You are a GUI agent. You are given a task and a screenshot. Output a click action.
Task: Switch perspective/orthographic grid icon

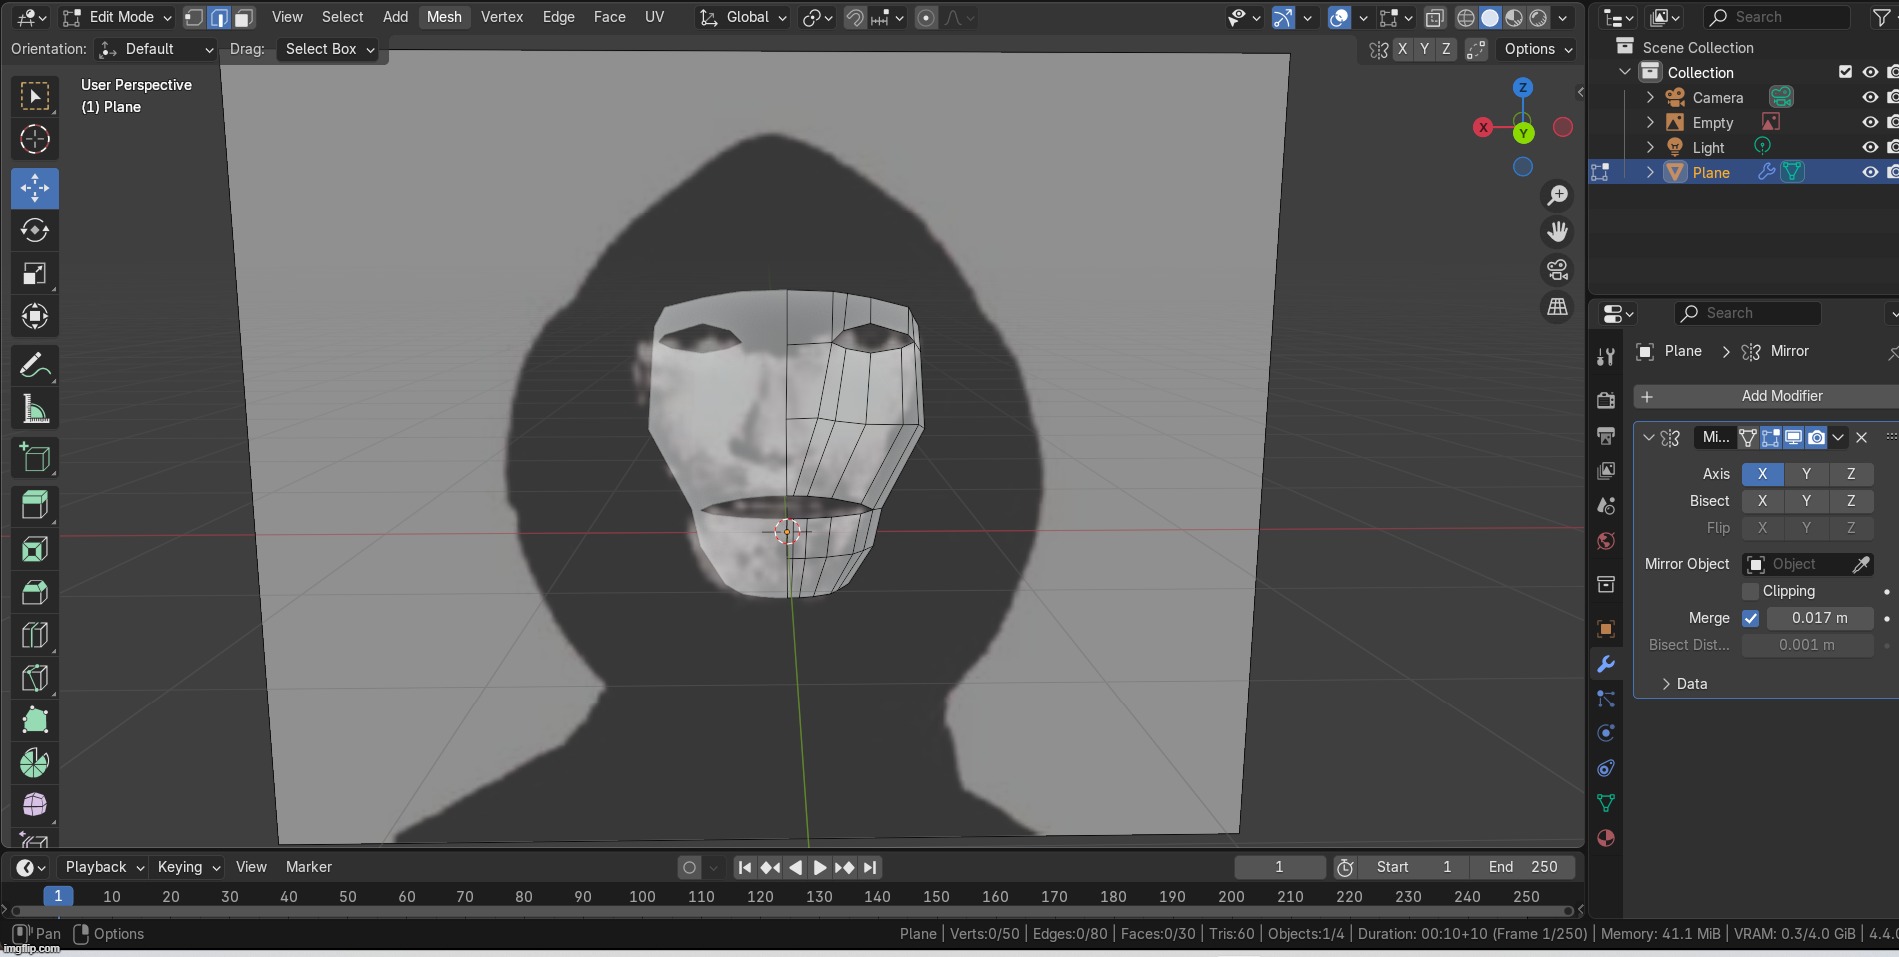1557,307
